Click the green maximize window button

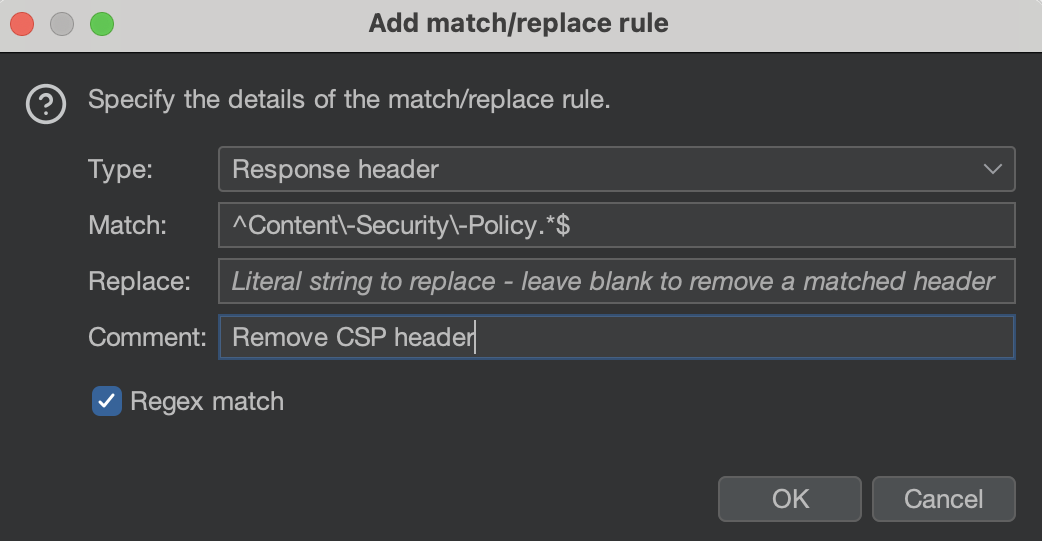pyautogui.click(x=102, y=23)
